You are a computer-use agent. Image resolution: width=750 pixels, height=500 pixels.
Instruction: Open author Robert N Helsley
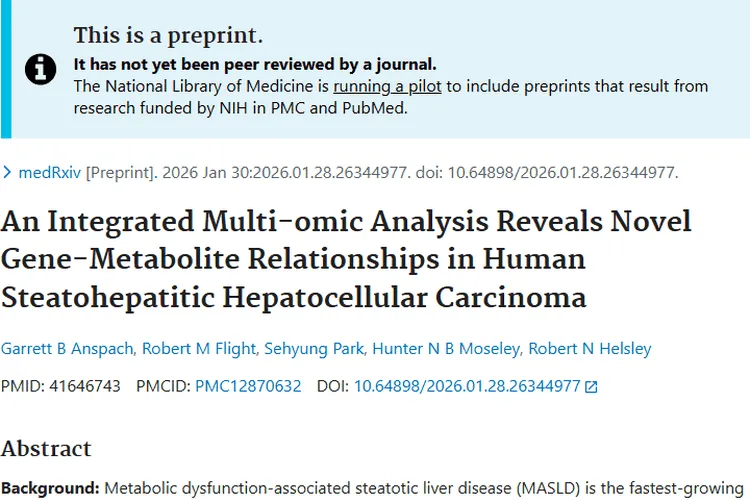pyautogui.click(x=589, y=349)
